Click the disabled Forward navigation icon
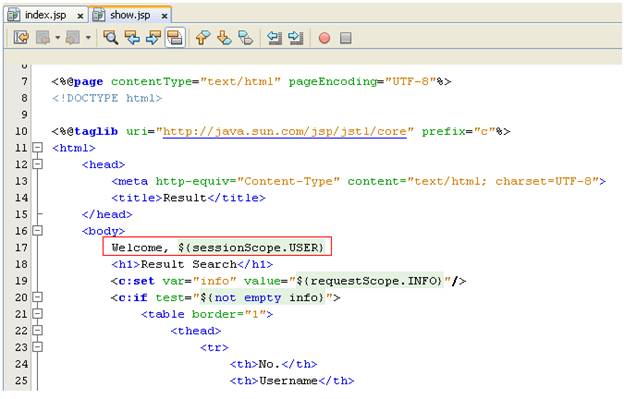 72,38
